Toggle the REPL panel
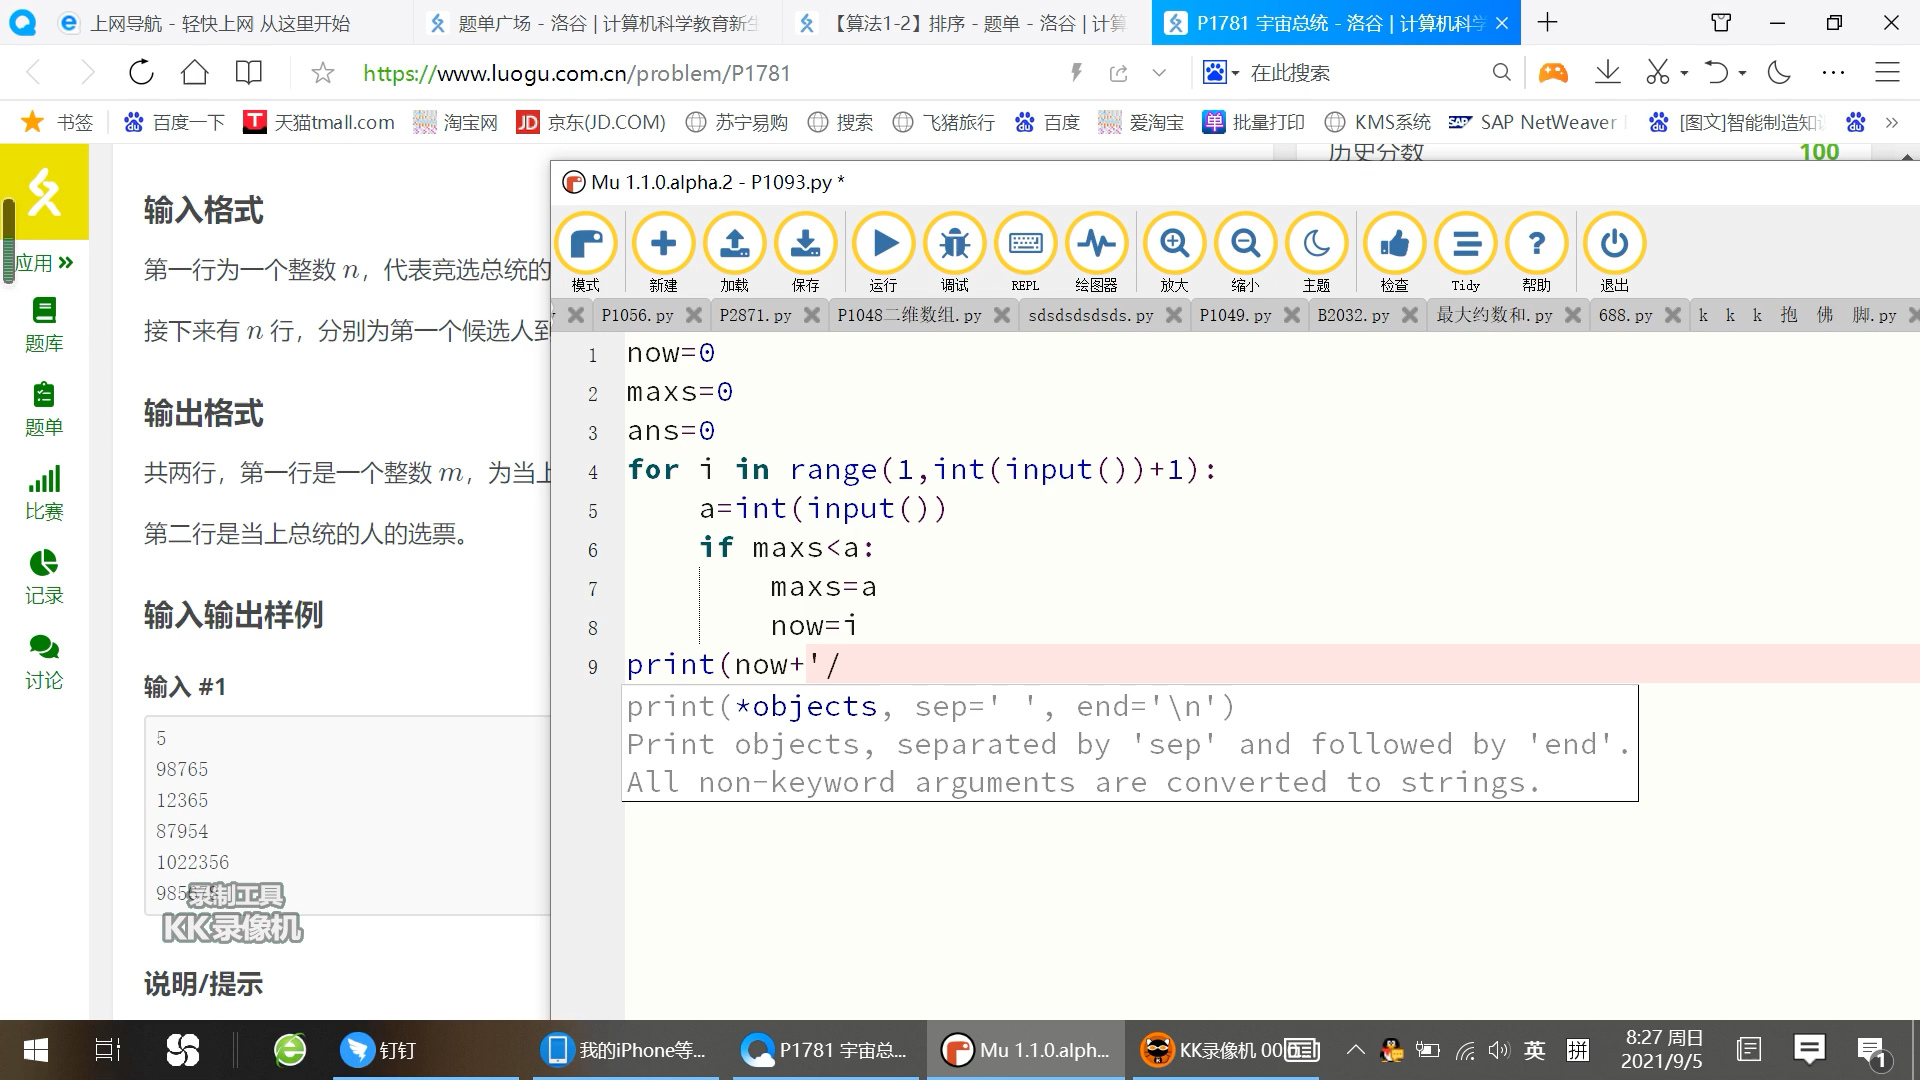This screenshot has height=1080, width=1920. [x=1025, y=245]
